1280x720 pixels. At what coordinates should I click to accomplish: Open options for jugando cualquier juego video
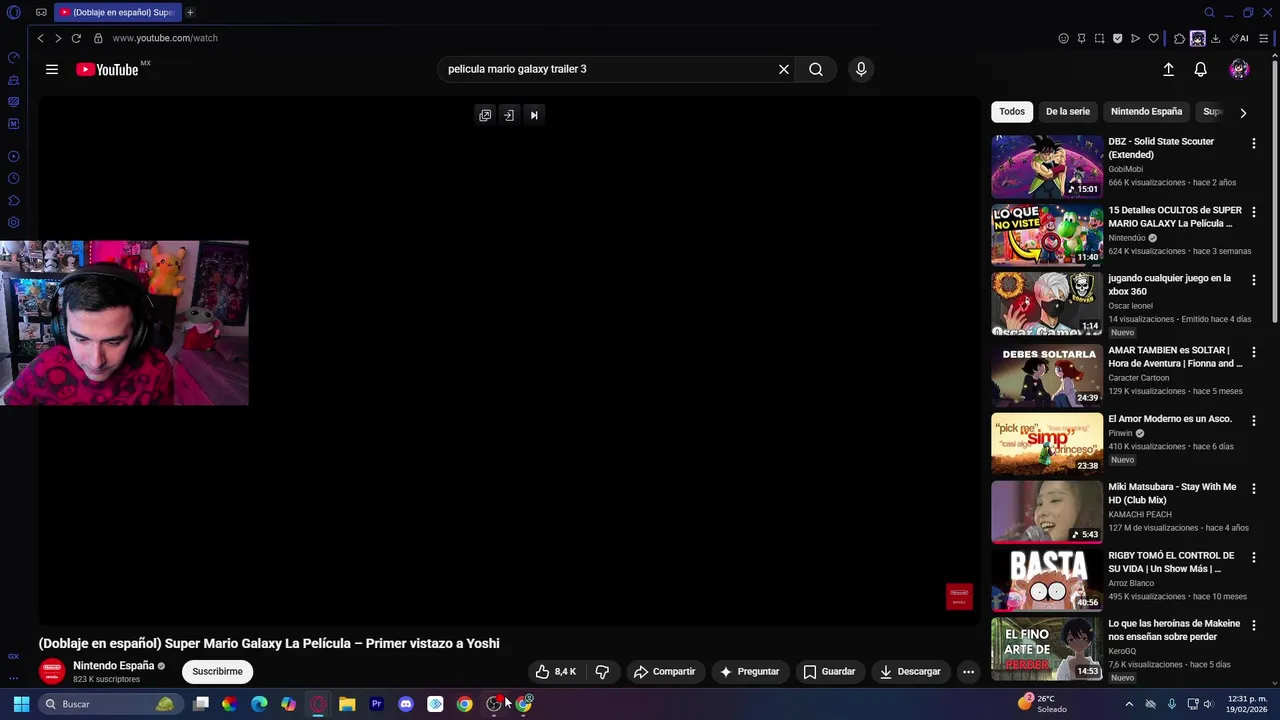(x=1253, y=281)
